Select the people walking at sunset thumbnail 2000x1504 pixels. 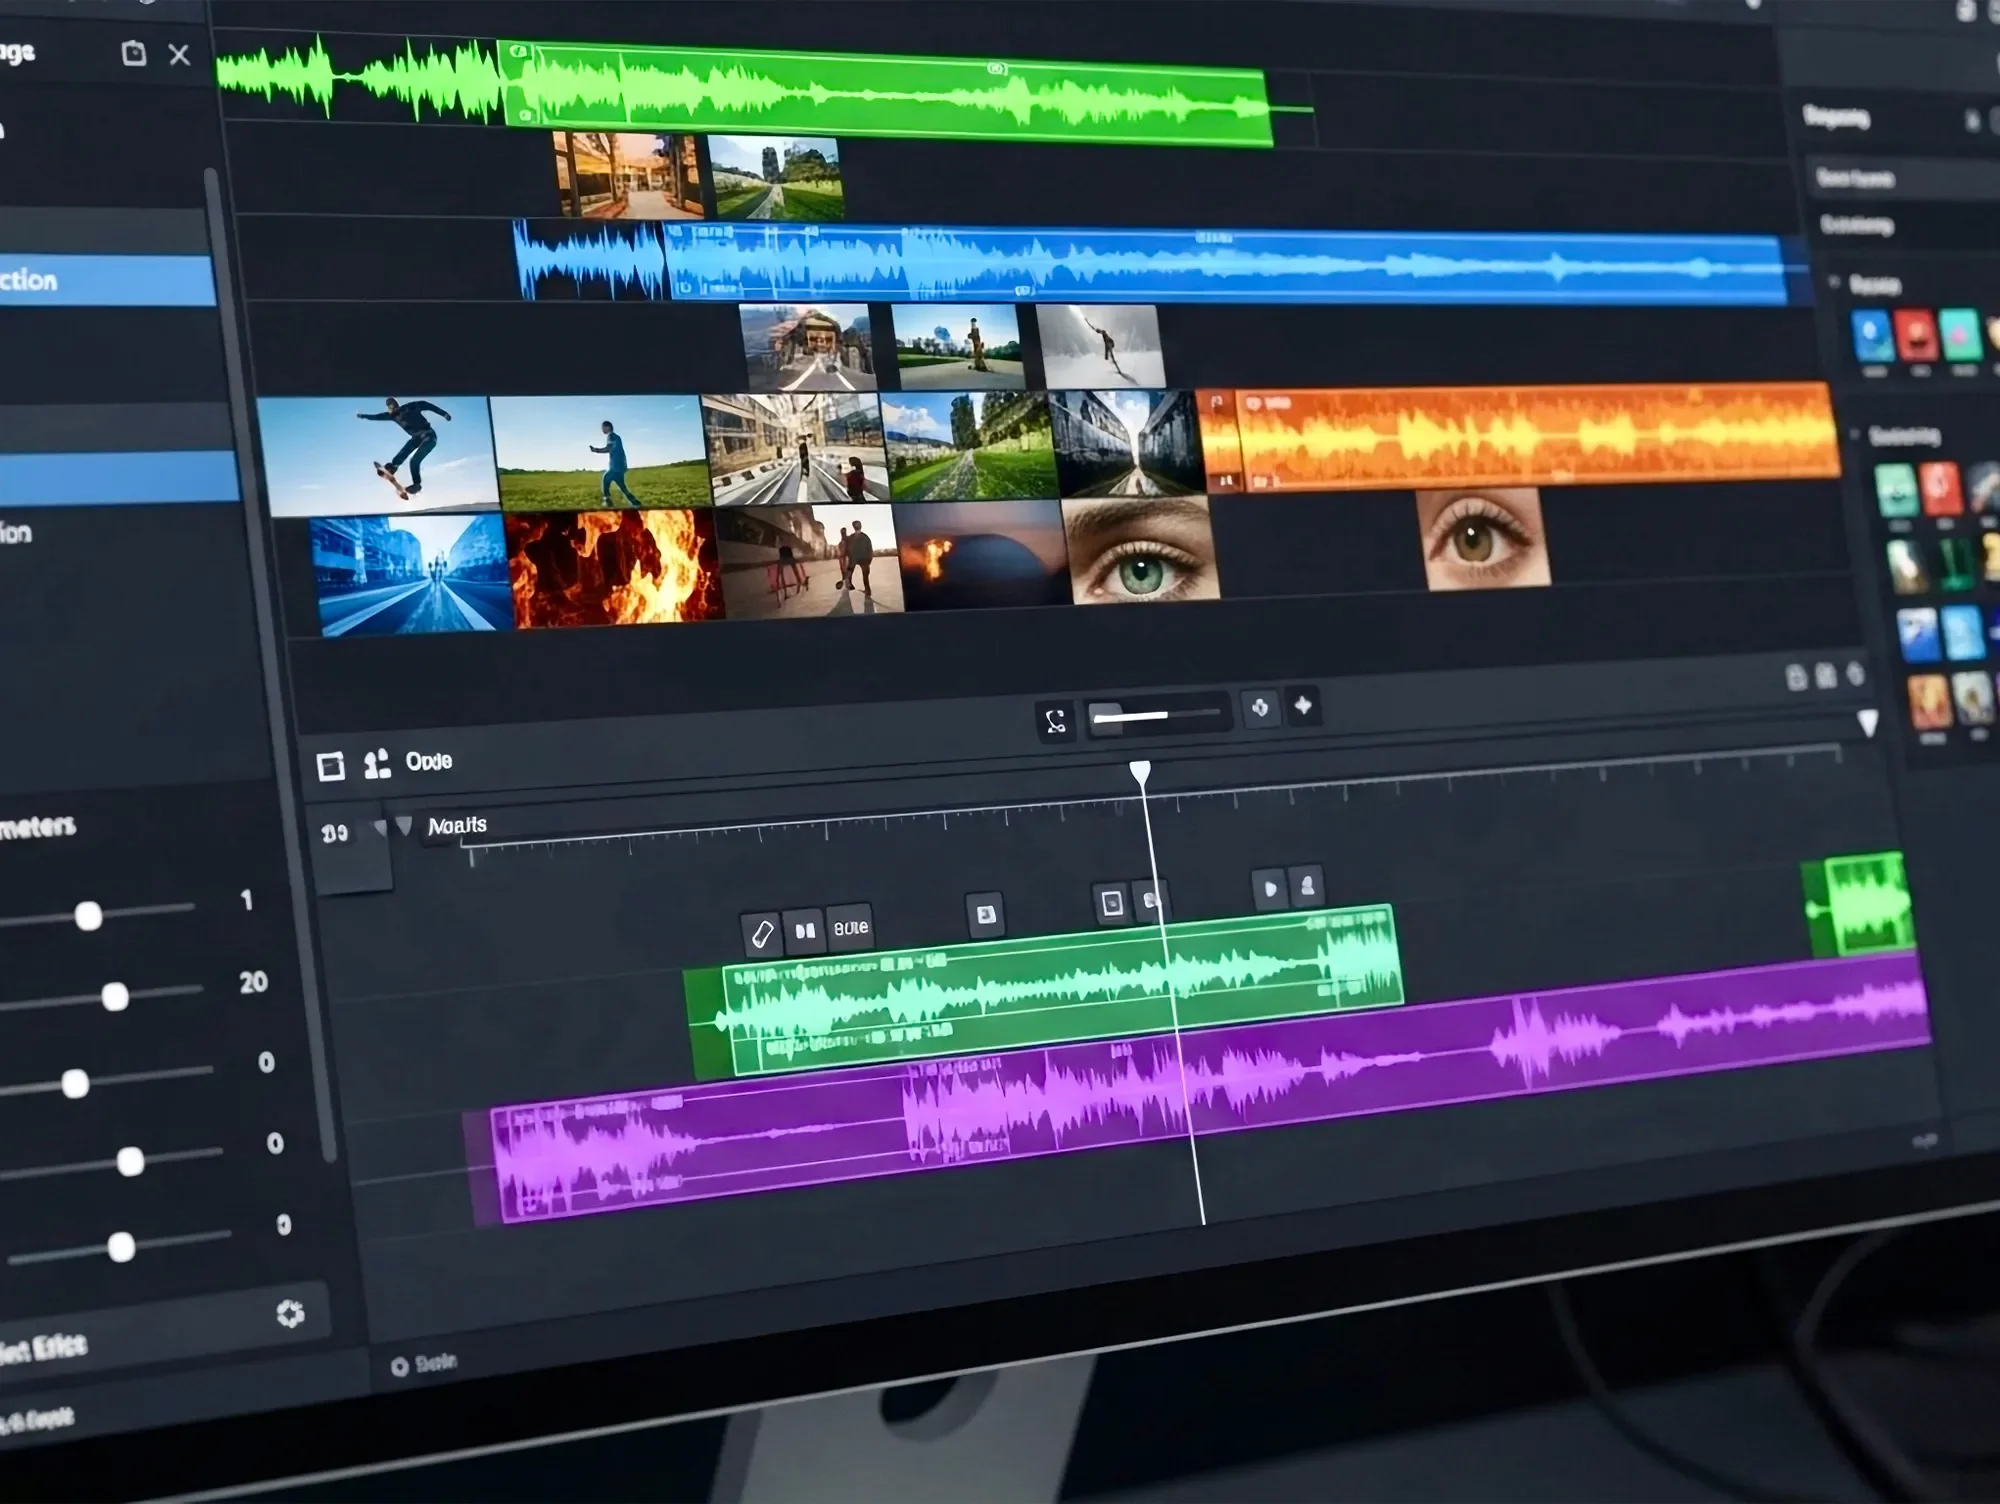[x=812, y=561]
